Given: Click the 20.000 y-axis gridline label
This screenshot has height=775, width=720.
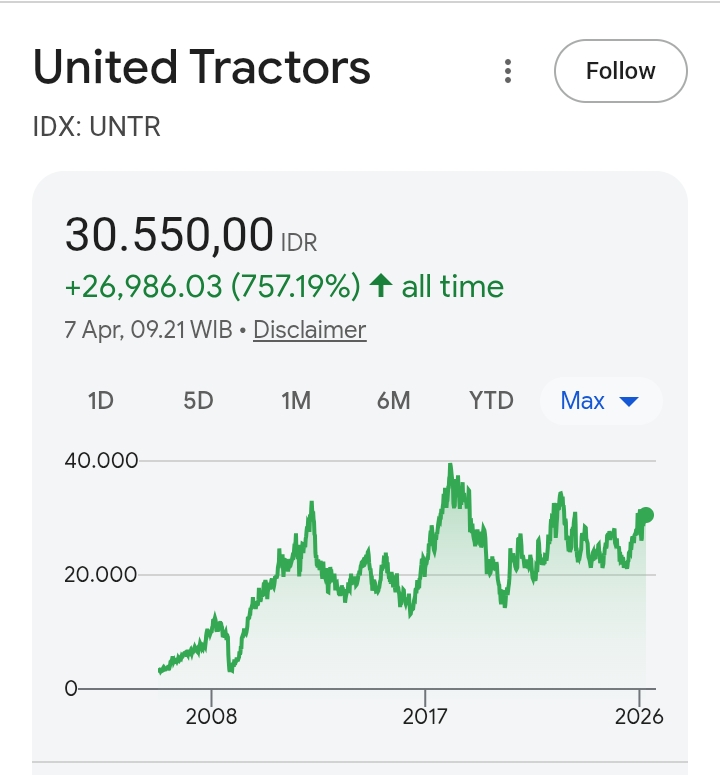Looking at the screenshot, I should [x=101, y=575].
